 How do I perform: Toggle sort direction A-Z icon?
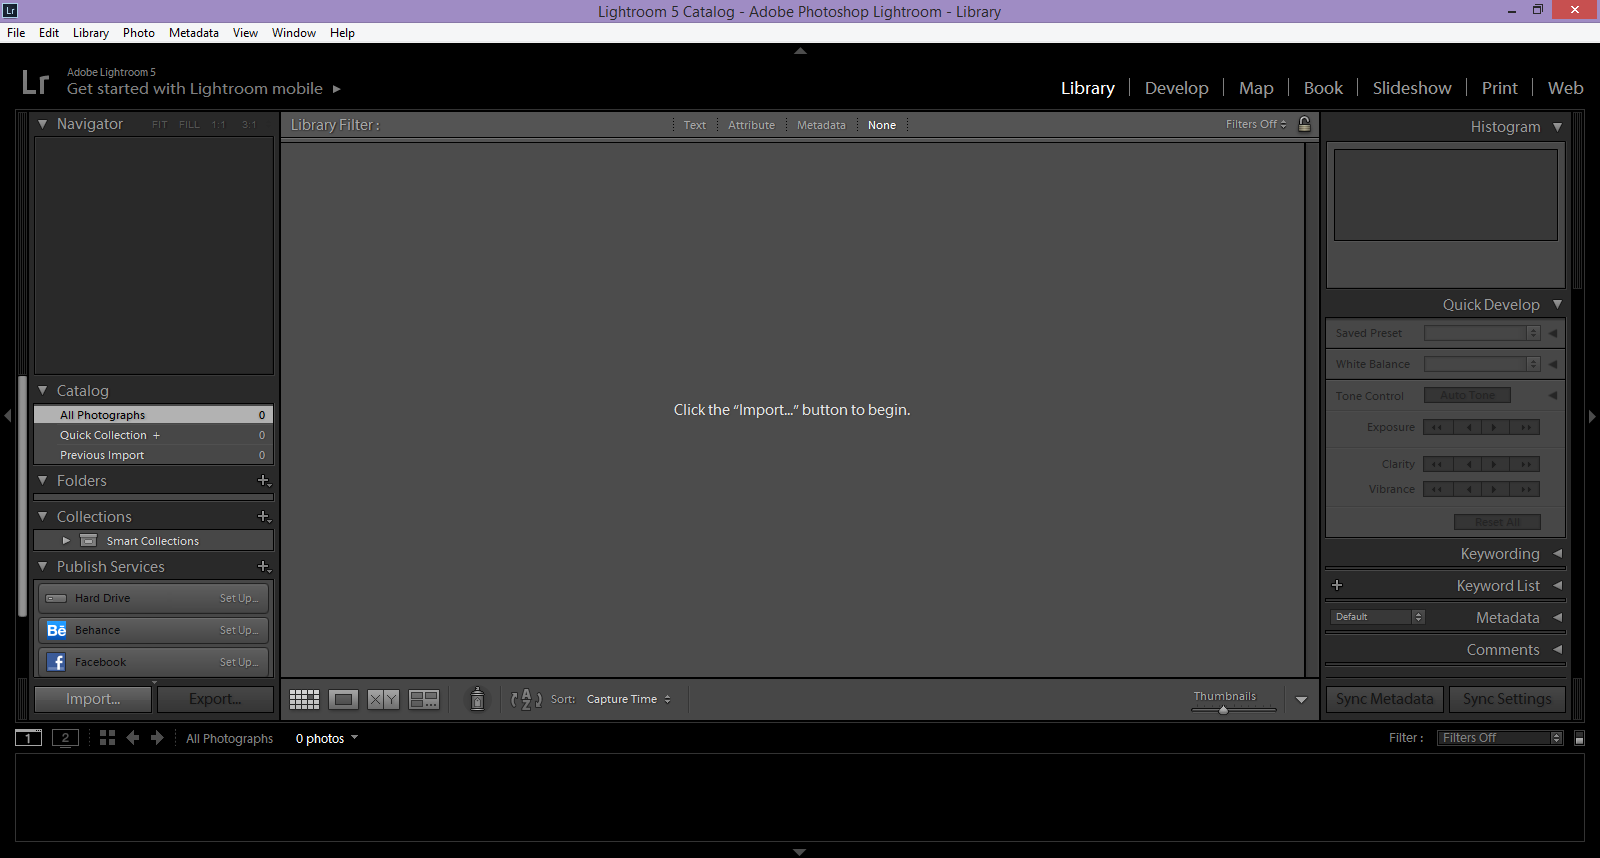[526, 700]
